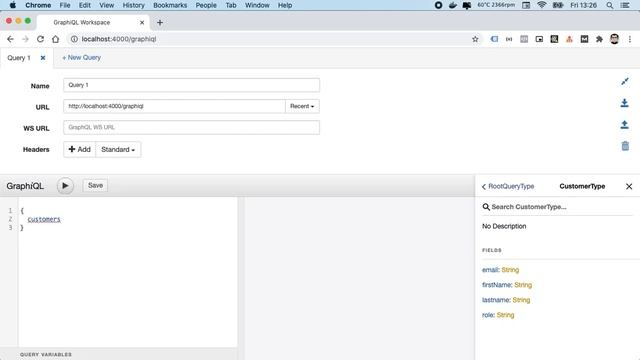
Task: Open the Chrome extensions puzzle icon
Action: pyautogui.click(x=599, y=39)
